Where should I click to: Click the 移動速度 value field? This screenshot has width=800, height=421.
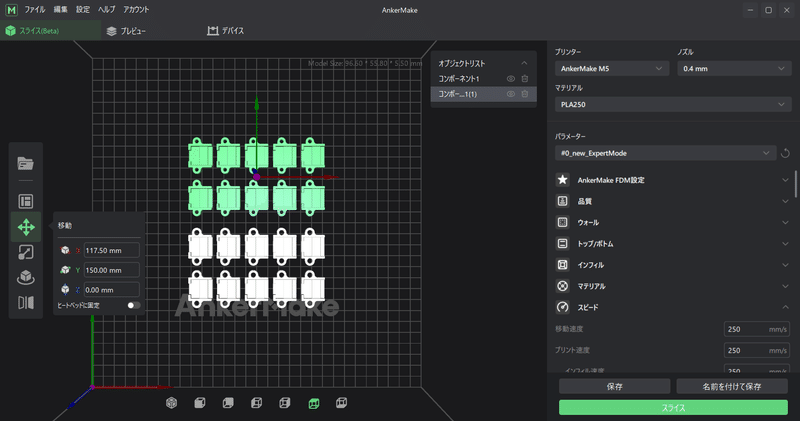click(x=757, y=329)
